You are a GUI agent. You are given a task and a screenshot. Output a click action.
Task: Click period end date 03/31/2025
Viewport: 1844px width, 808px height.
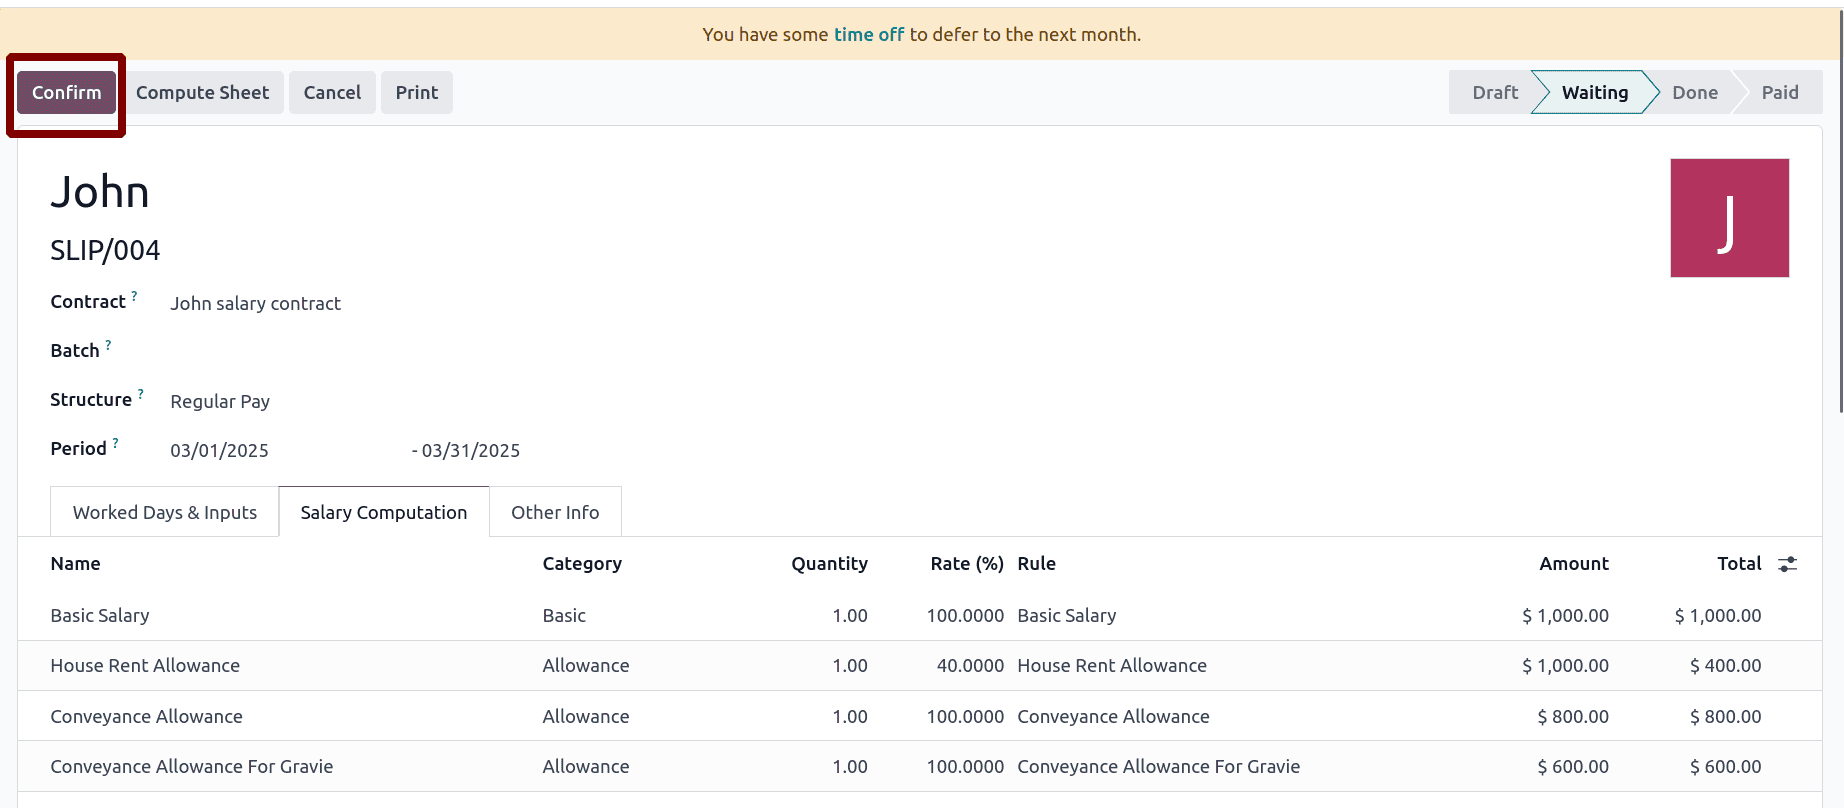(x=471, y=450)
